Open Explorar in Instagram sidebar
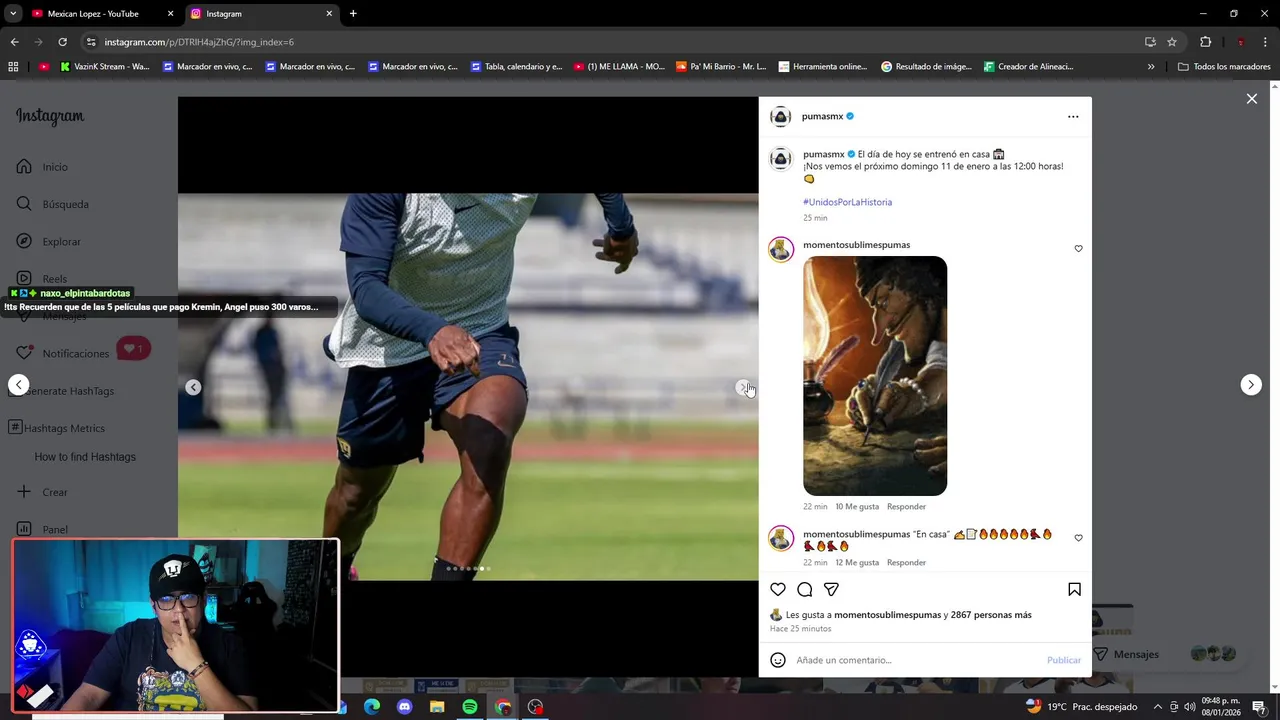 pos(48,241)
